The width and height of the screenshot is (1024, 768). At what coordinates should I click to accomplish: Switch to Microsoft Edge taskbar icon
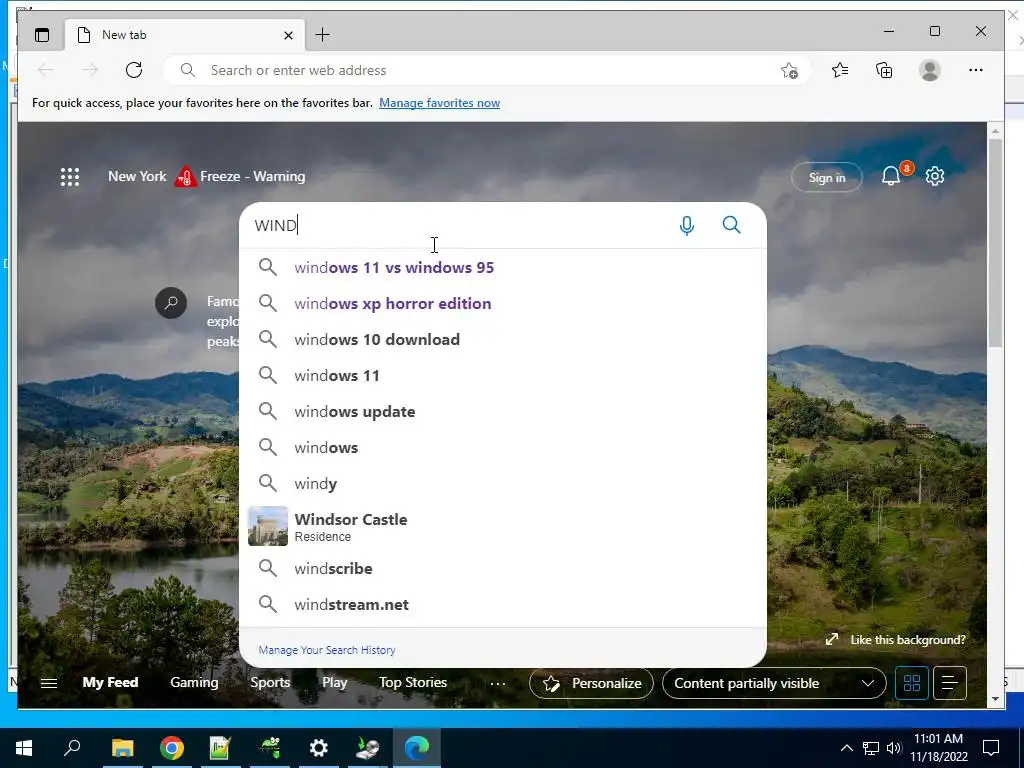[x=417, y=748]
